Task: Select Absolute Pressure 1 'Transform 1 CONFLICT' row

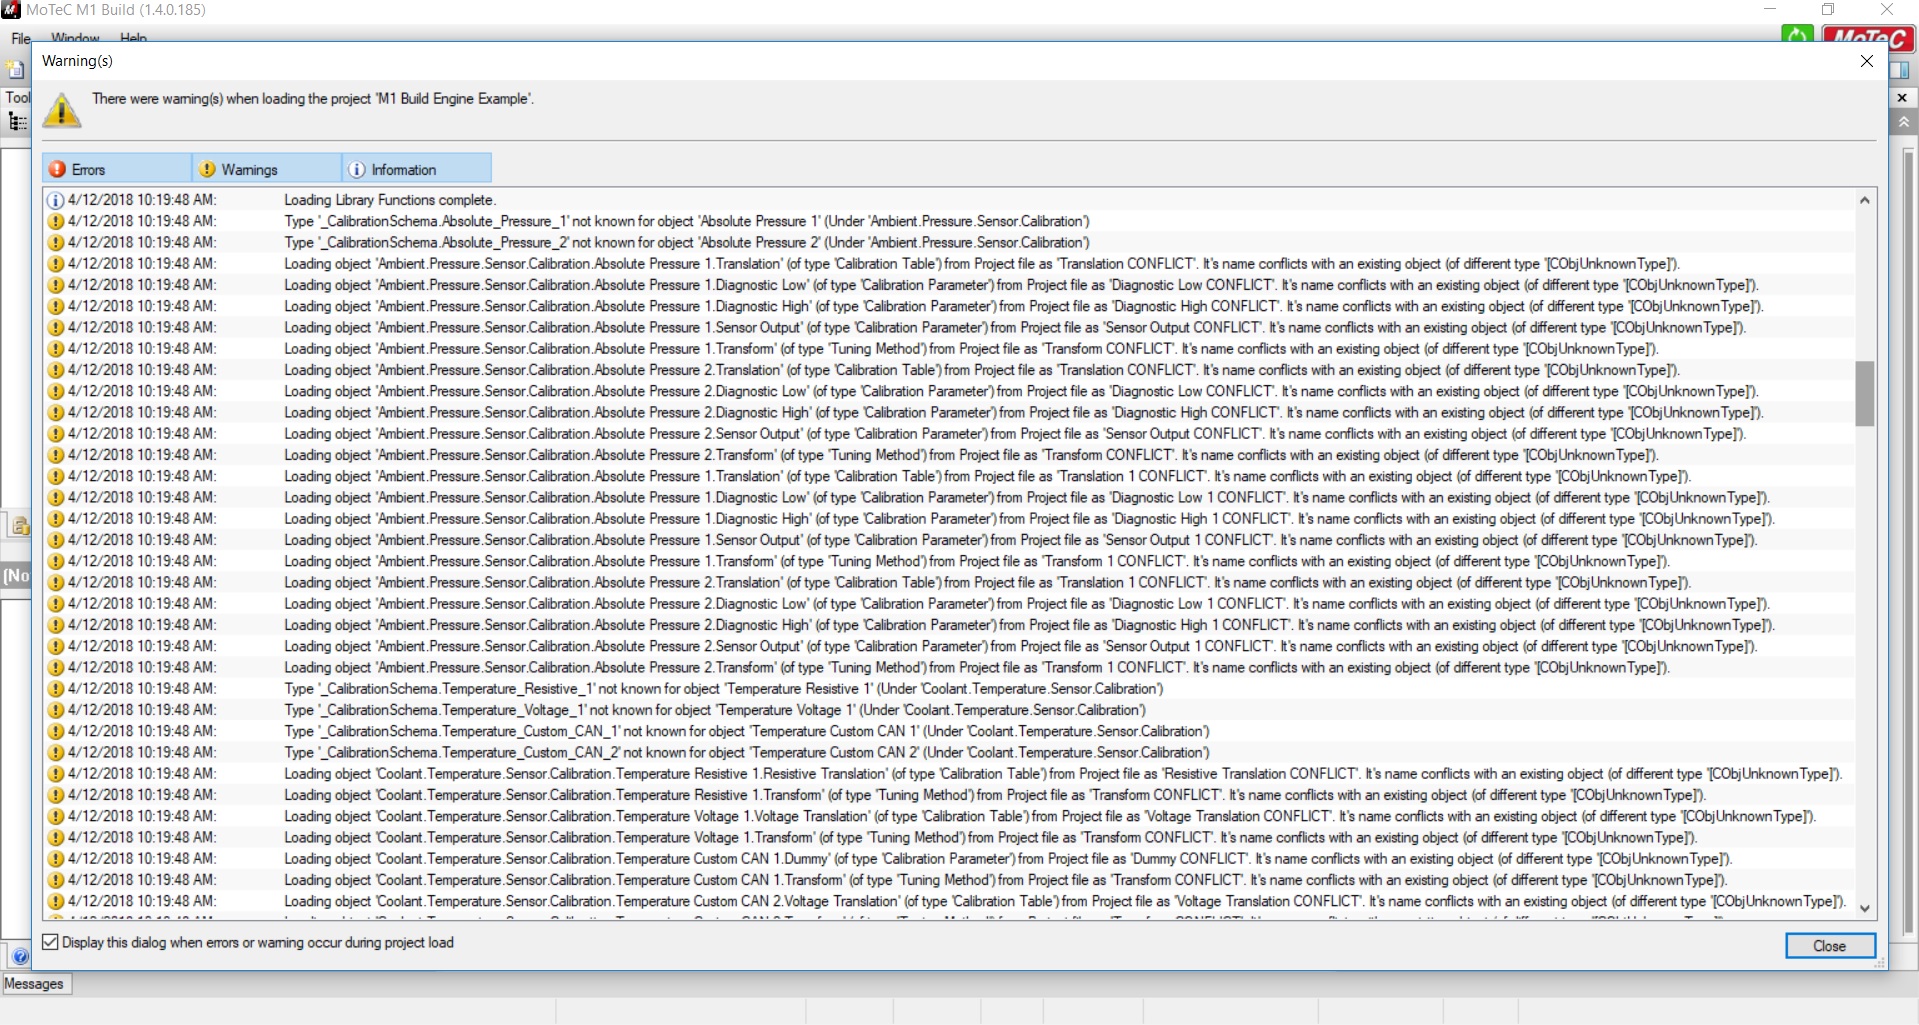Action: [x=950, y=561]
